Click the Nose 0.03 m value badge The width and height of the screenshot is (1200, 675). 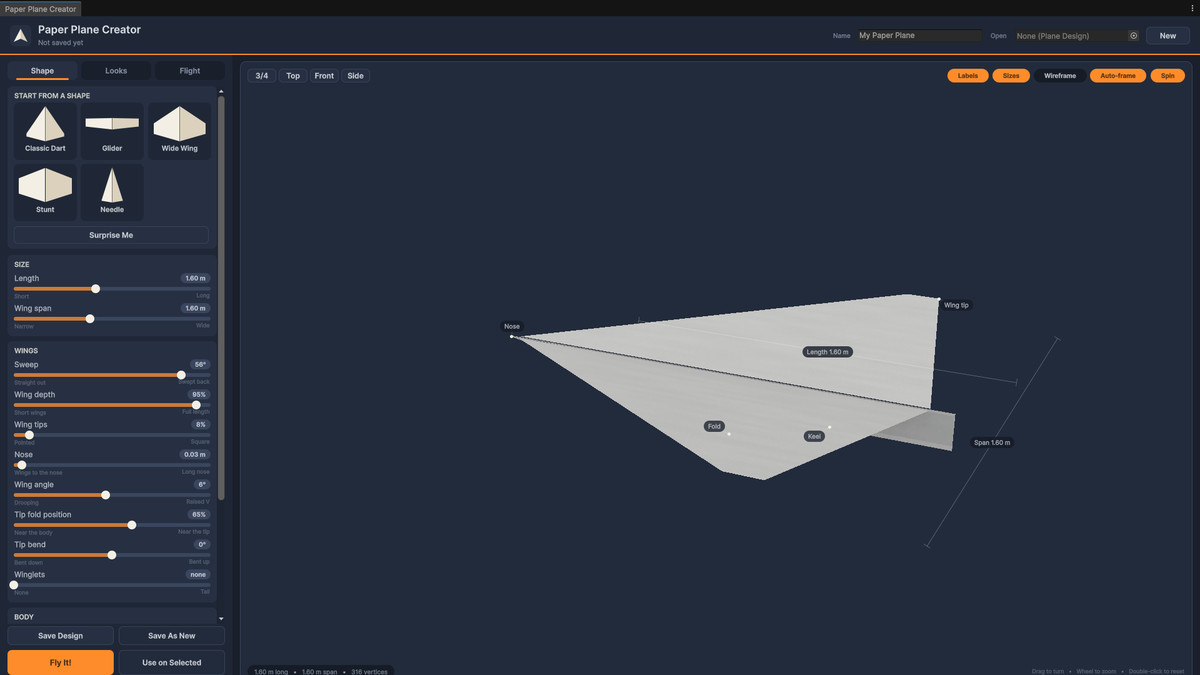pyautogui.click(x=195, y=455)
